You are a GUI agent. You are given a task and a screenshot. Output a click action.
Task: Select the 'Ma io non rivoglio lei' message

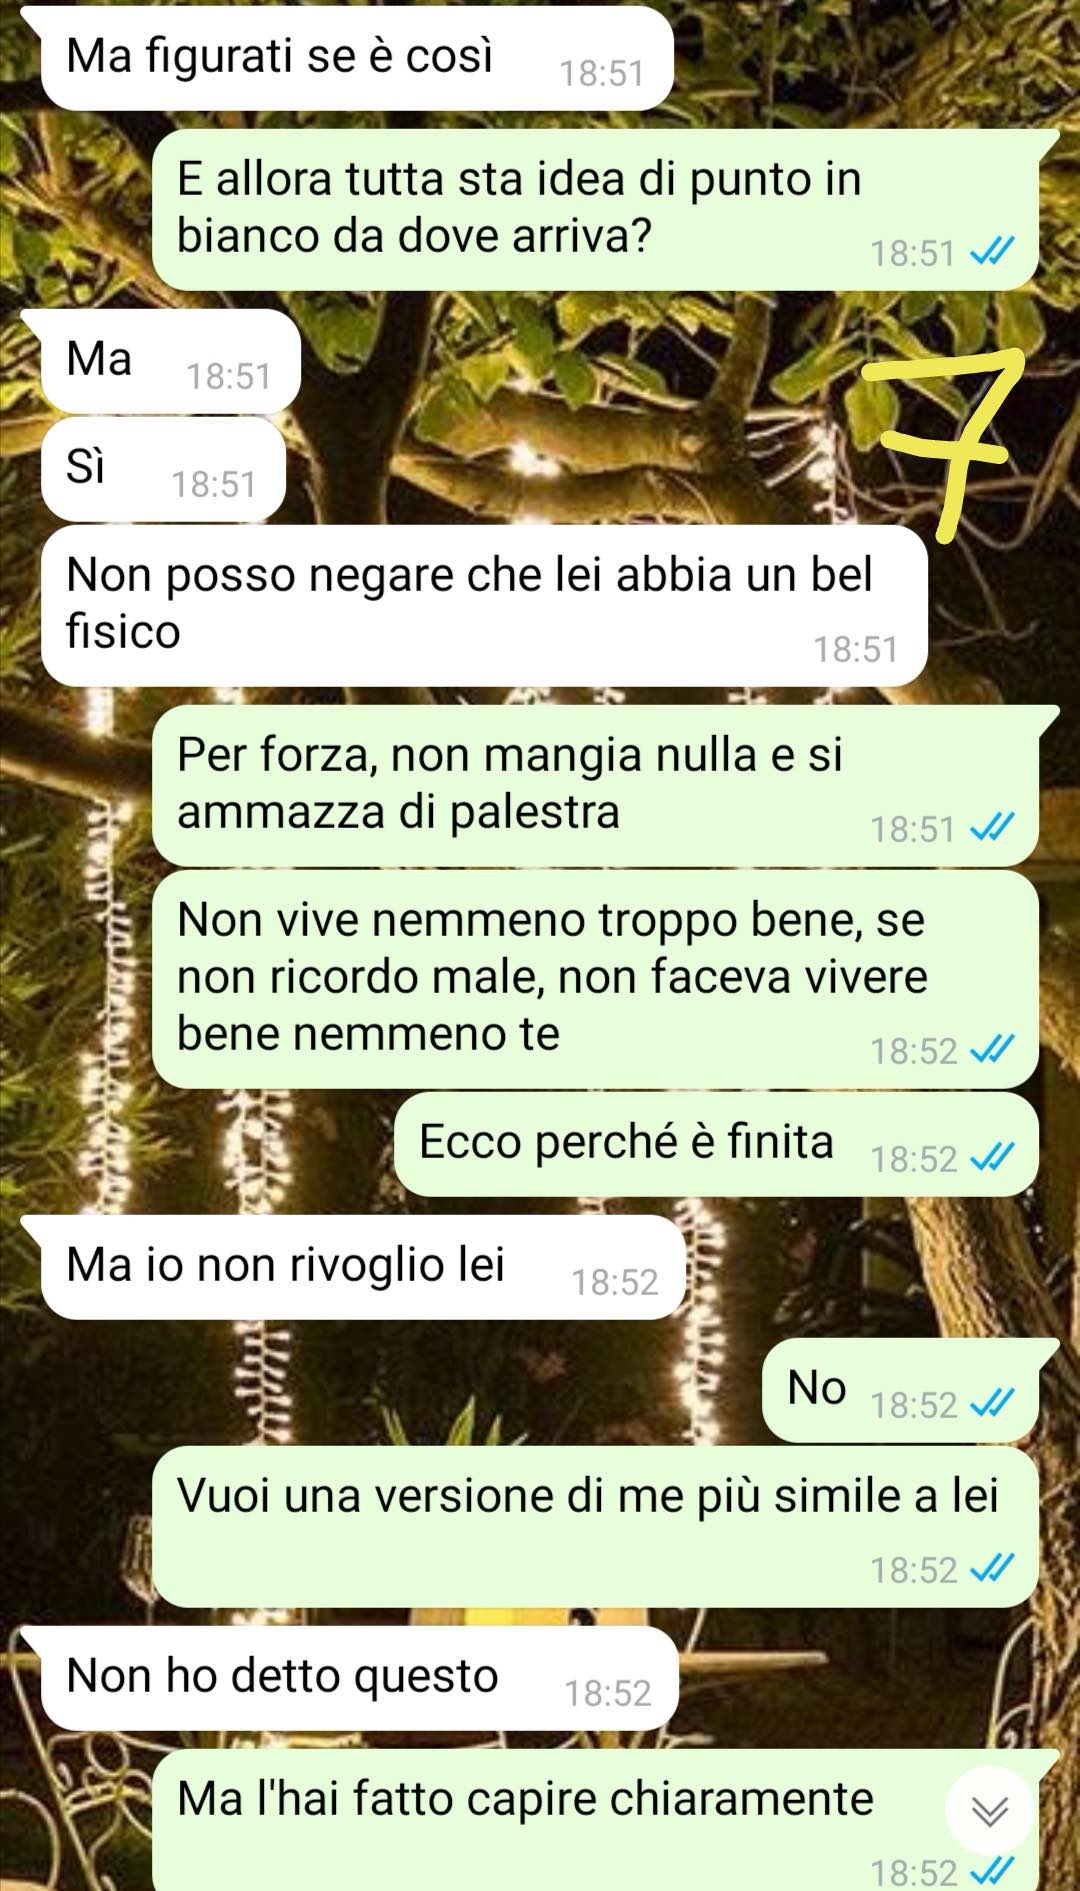click(363, 1267)
